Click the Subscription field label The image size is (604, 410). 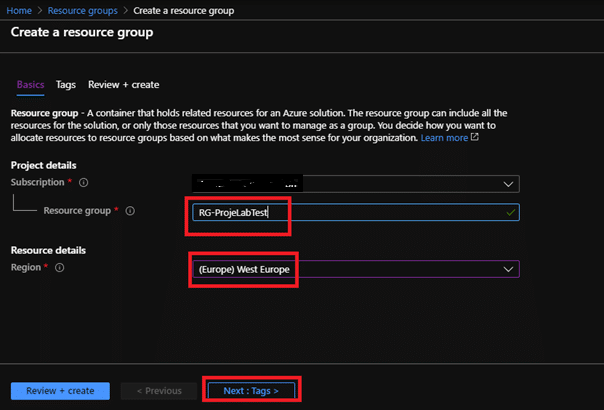coord(37,182)
